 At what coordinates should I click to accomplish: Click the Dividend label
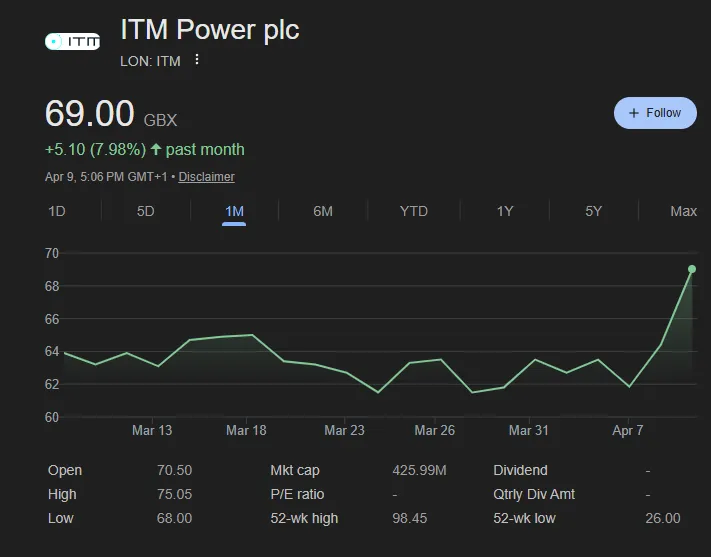pyautogui.click(x=521, y=470)
